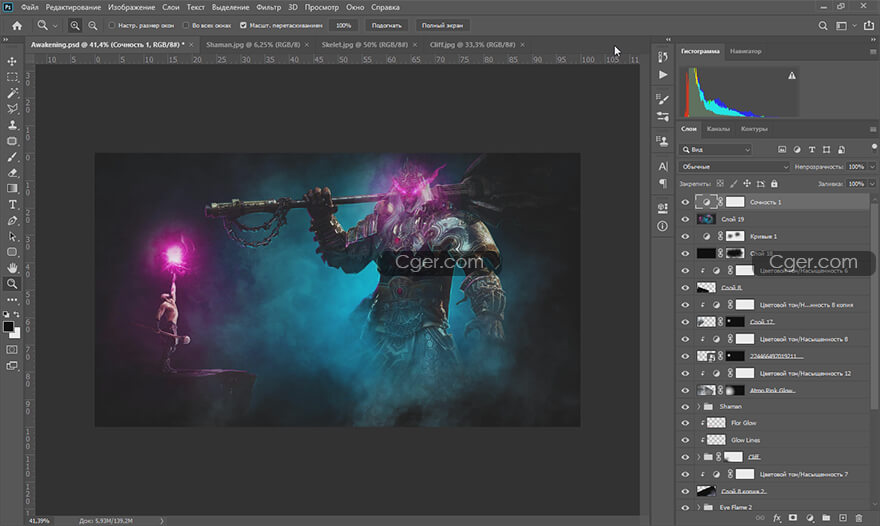
Task: Open the Actions panel play icon
Action: pyautogui.click(x=663, y=75)
